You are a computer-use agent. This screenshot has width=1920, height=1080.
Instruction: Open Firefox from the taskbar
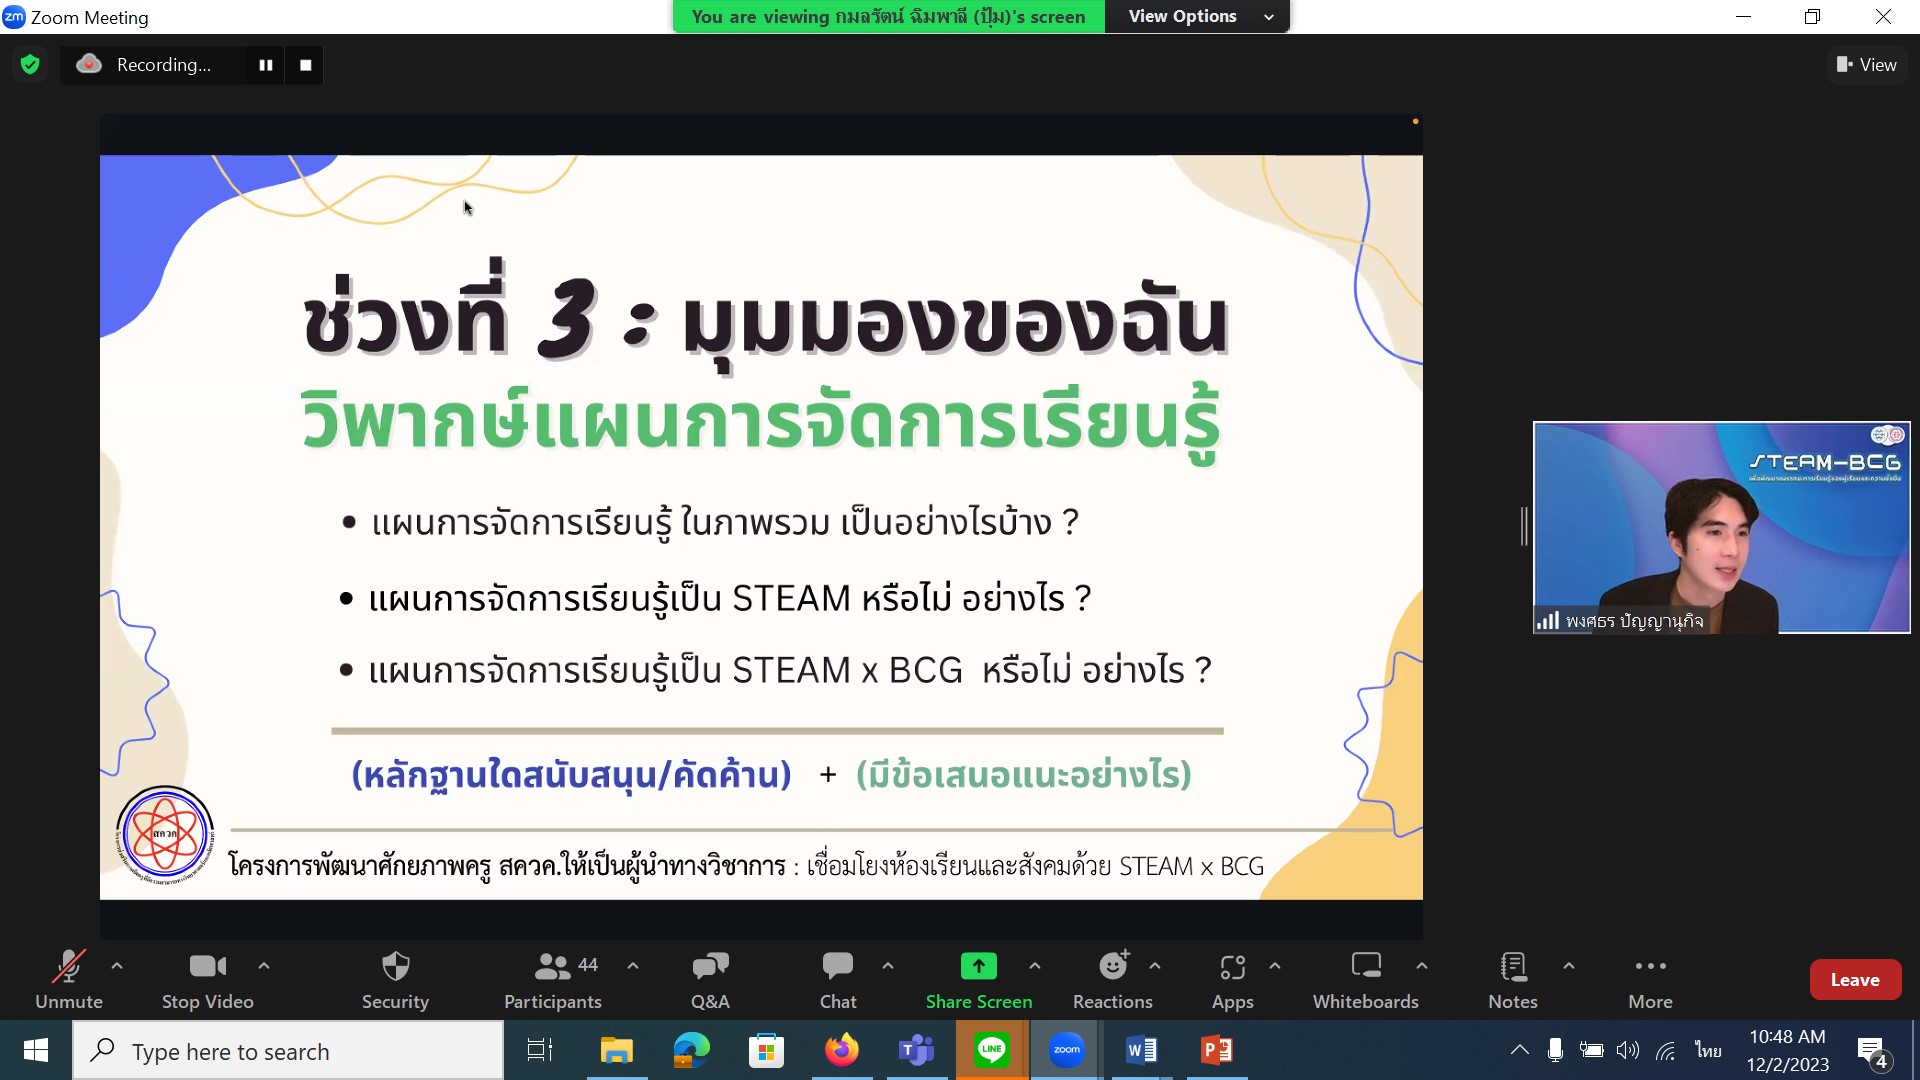(842, 1050)
